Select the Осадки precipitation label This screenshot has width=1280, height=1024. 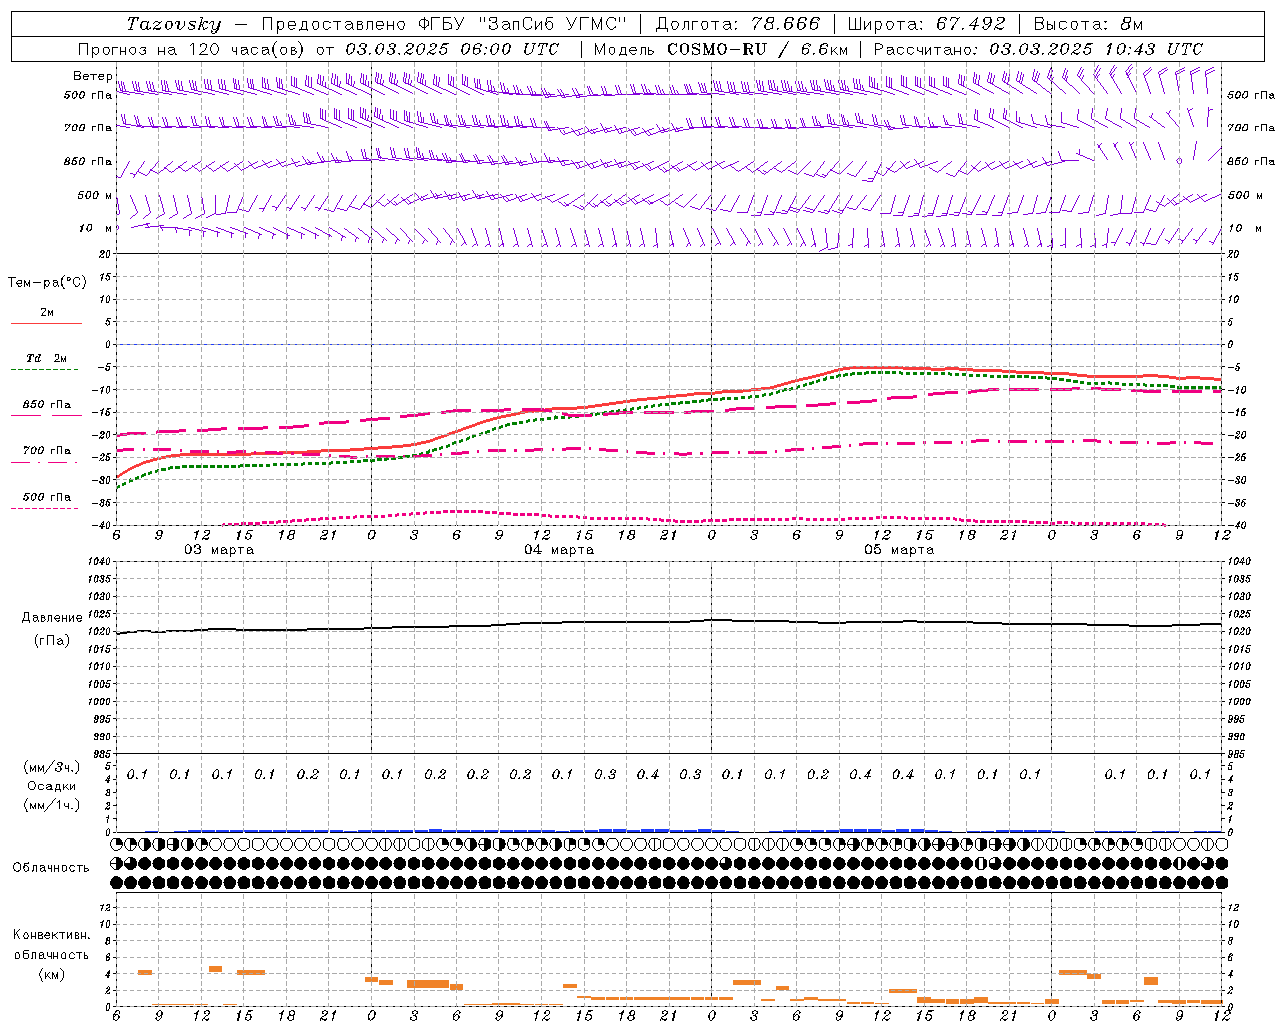(52, 786)
